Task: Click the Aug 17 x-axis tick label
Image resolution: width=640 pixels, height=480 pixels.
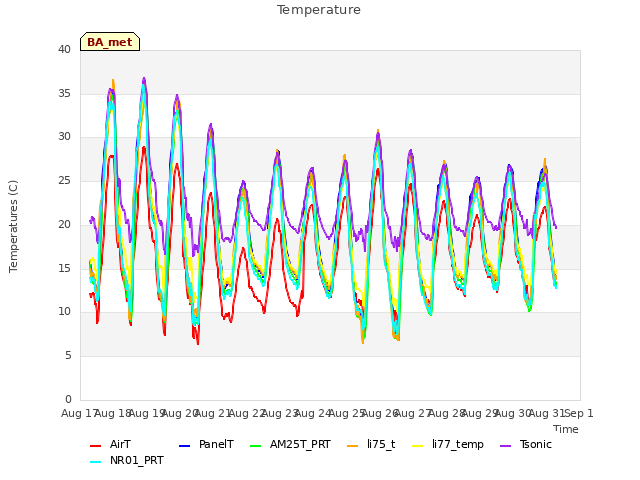Action: coord(78,413)
